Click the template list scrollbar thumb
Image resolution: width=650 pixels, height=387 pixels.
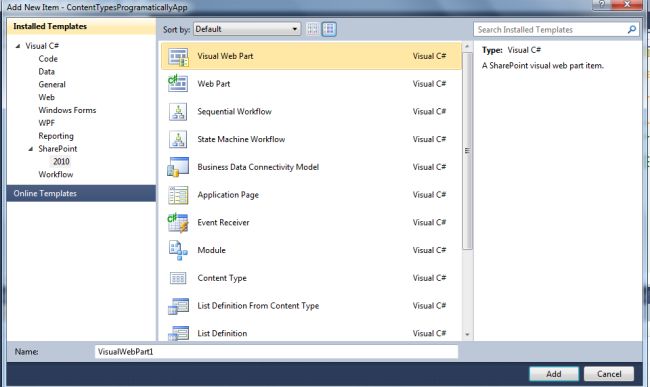click(467, 151)
